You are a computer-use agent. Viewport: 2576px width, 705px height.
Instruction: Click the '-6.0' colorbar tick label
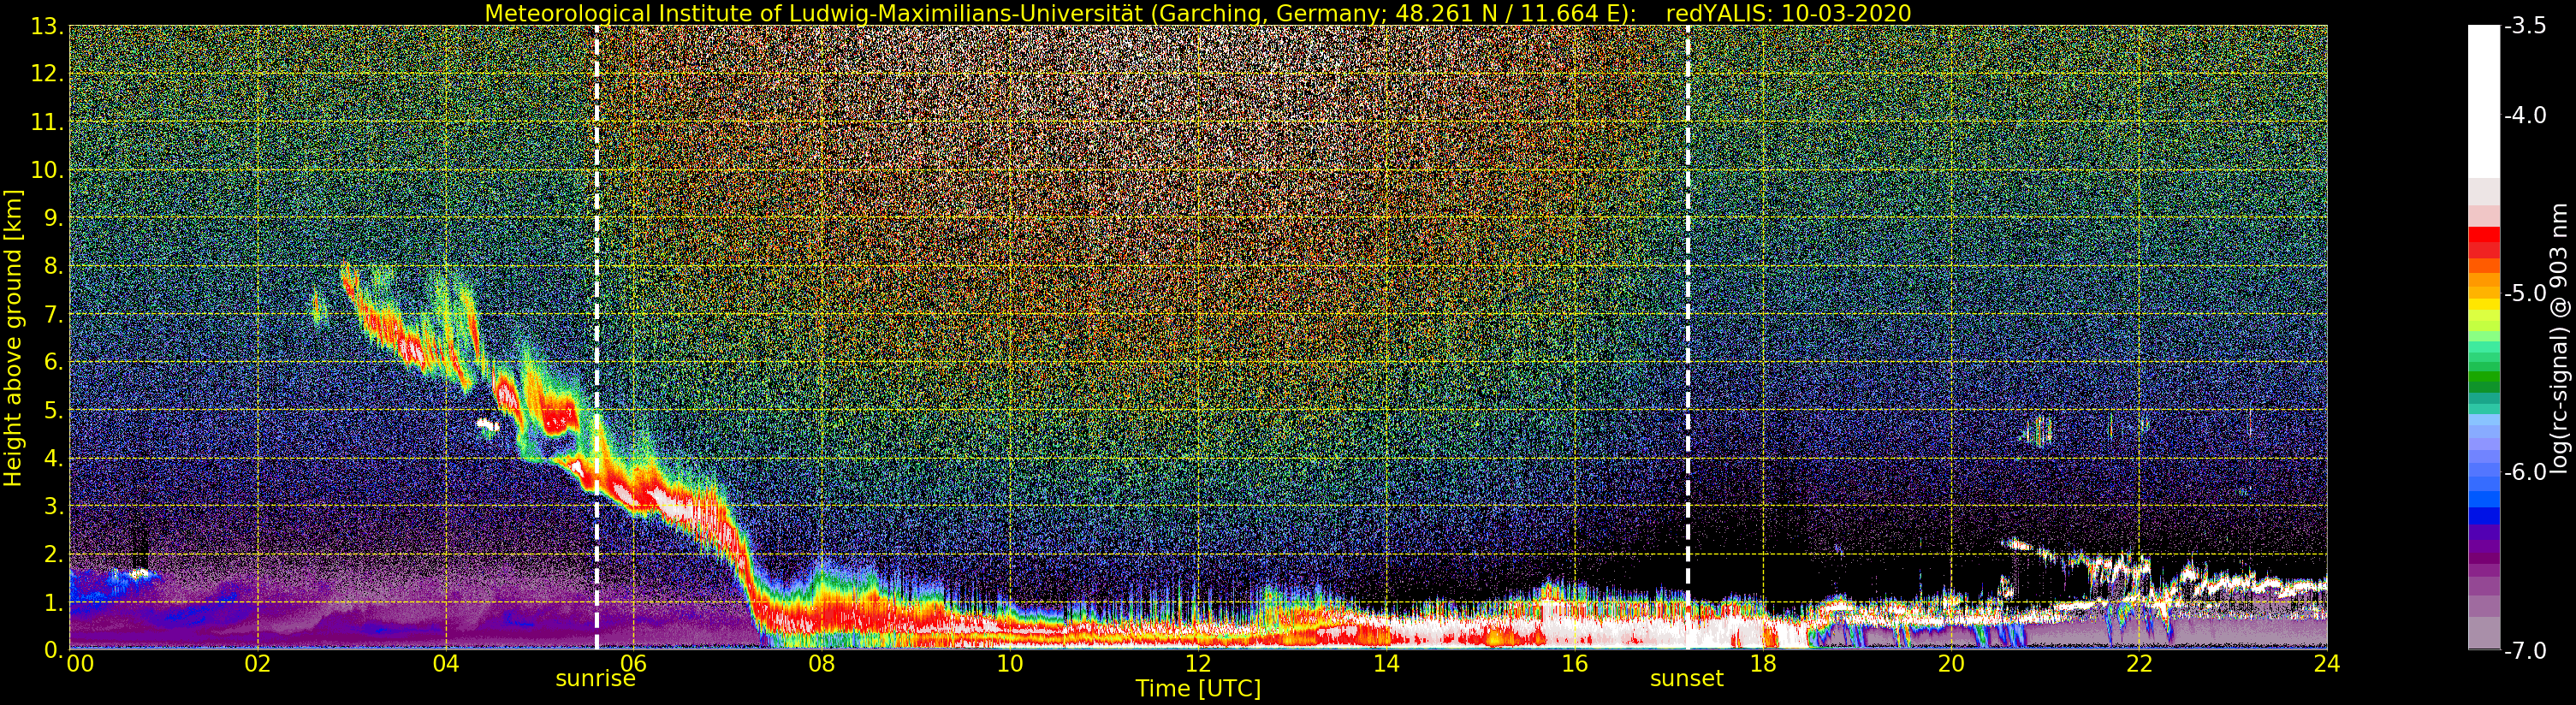[2525, 472]
